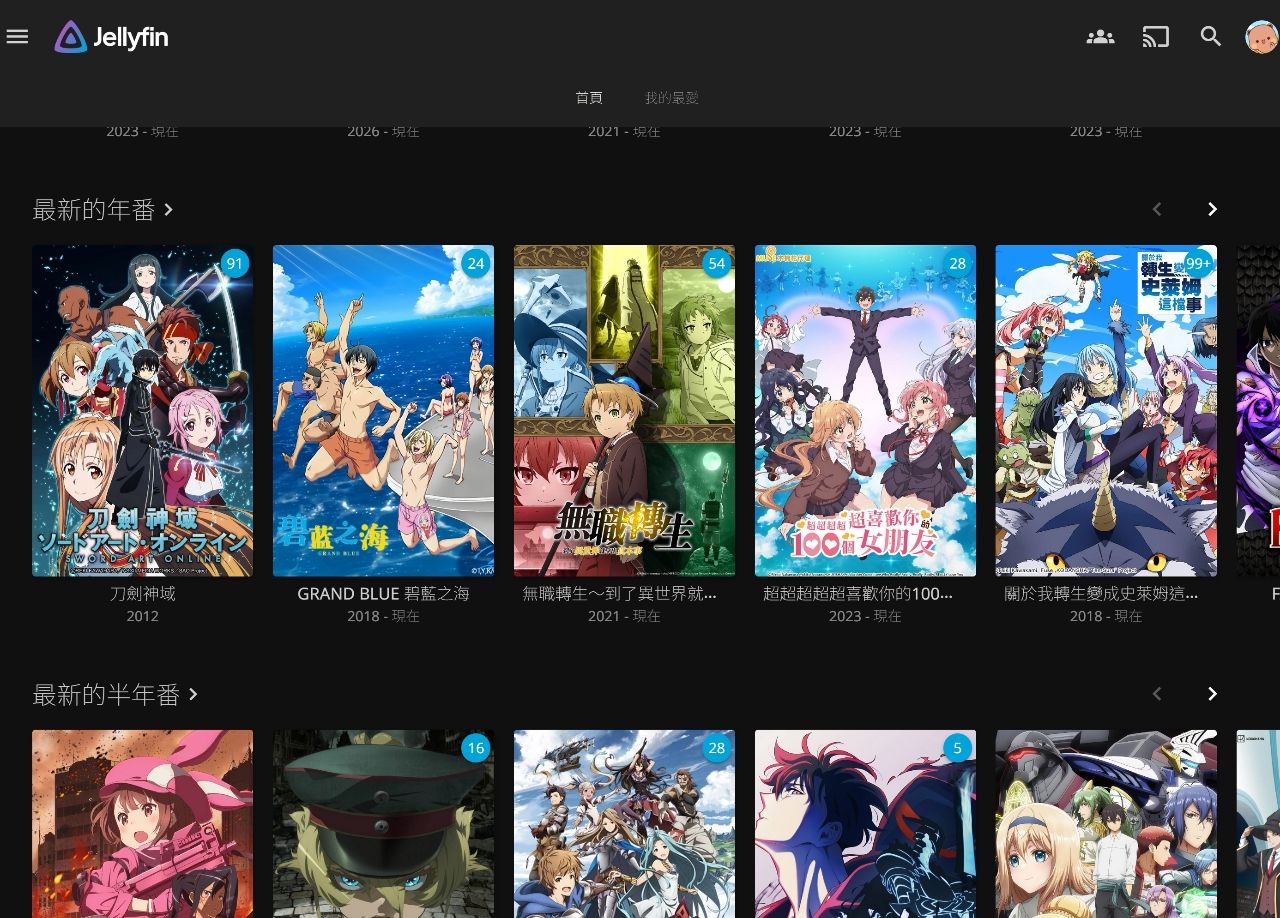Click 2021 - 現在 under 無職轉生
Viewport: 1280px width, 918px height.
click(x=624, y=616)
